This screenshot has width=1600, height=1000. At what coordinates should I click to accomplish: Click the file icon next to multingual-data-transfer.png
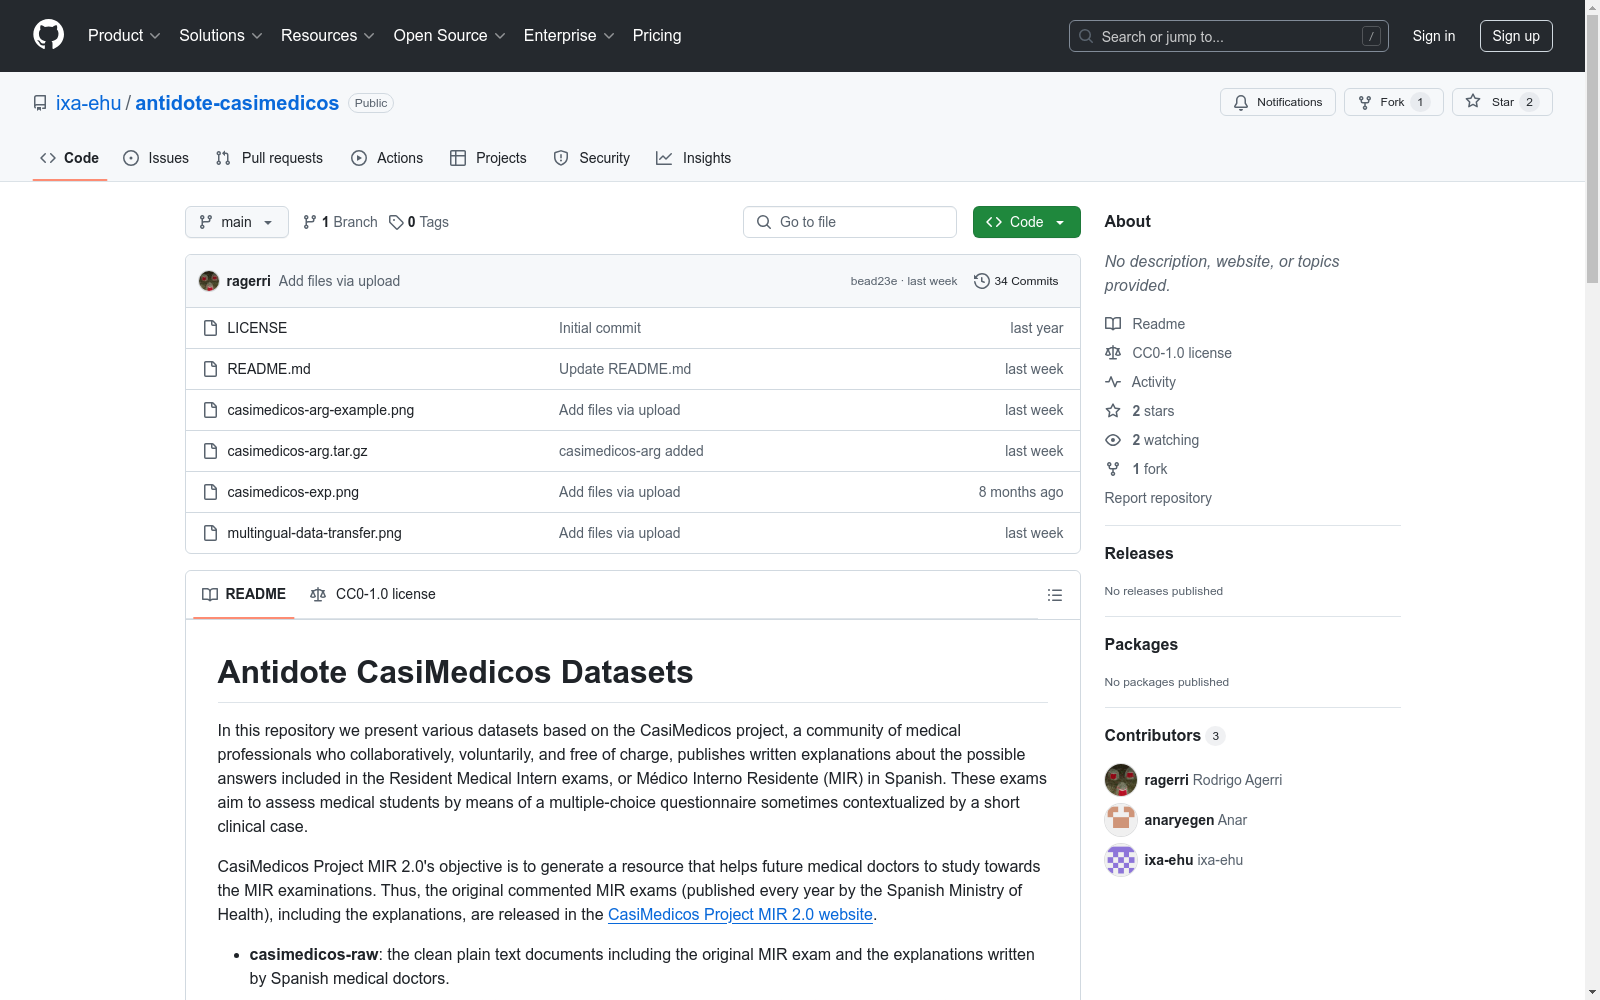(x=210, y=533)
